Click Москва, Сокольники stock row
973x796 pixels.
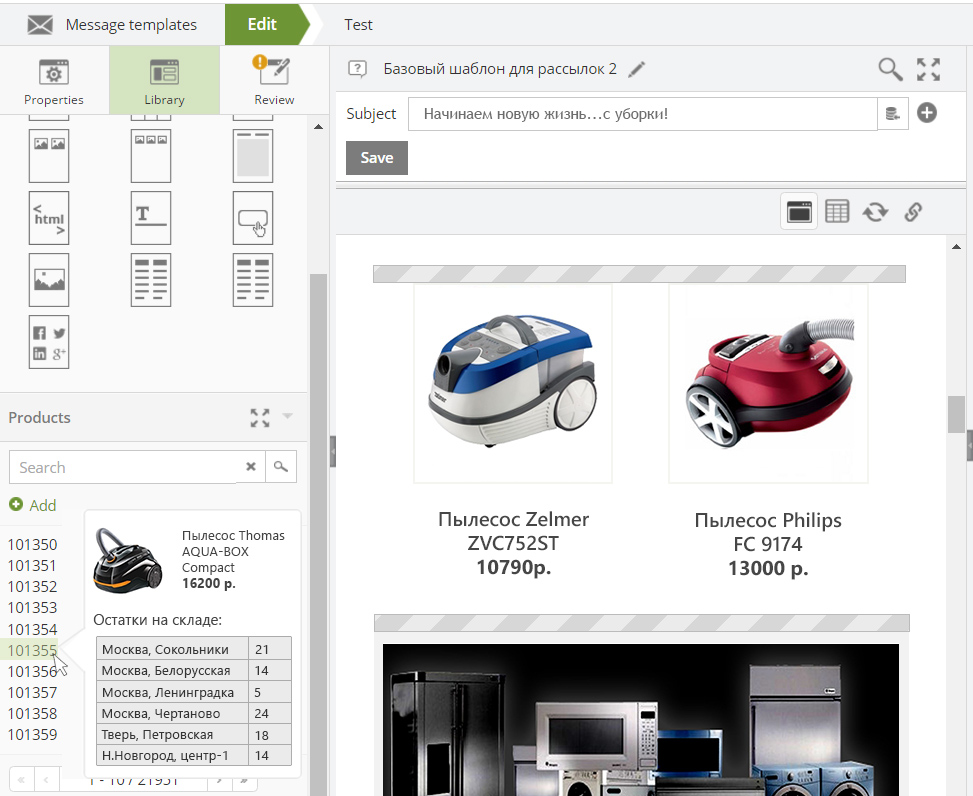click(194, 649)
